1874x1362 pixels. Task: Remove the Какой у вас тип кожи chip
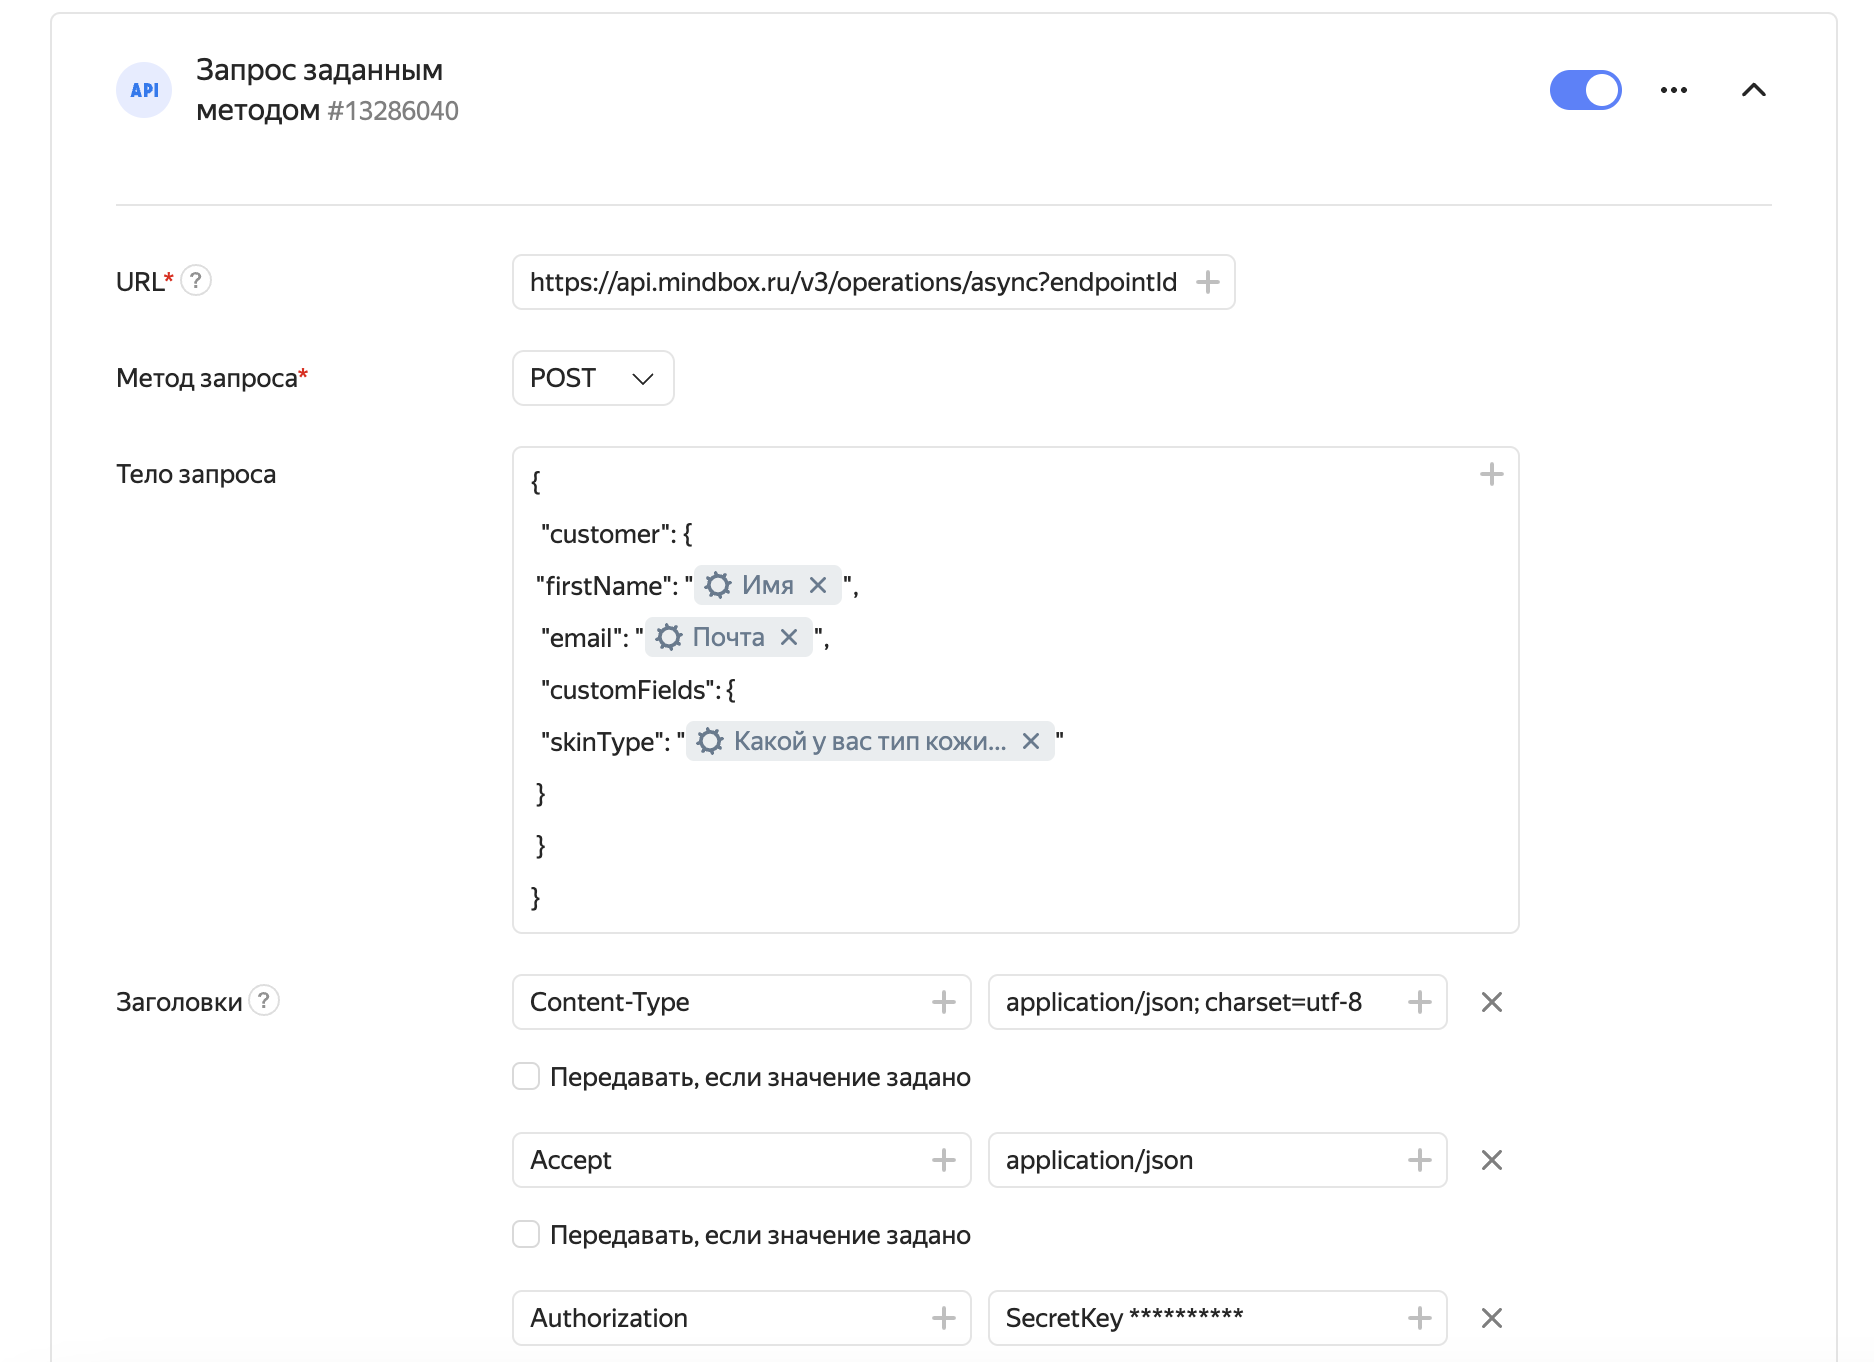(x=1031, y=741)
